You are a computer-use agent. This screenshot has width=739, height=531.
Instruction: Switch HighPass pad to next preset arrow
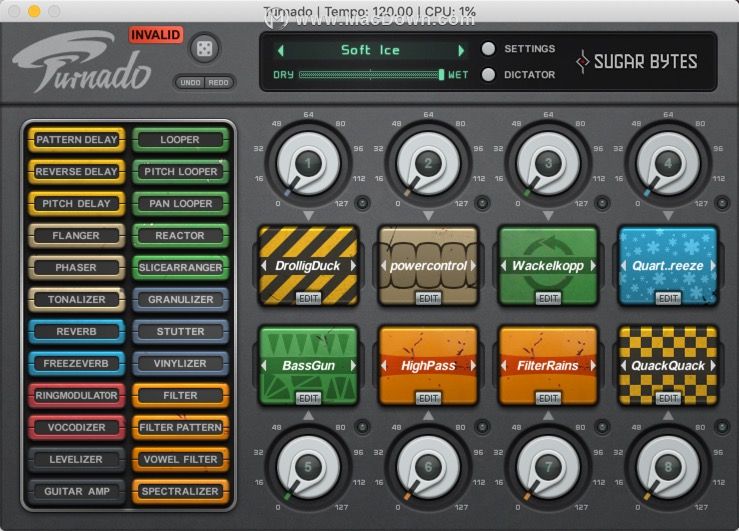(x=473, y=365)
